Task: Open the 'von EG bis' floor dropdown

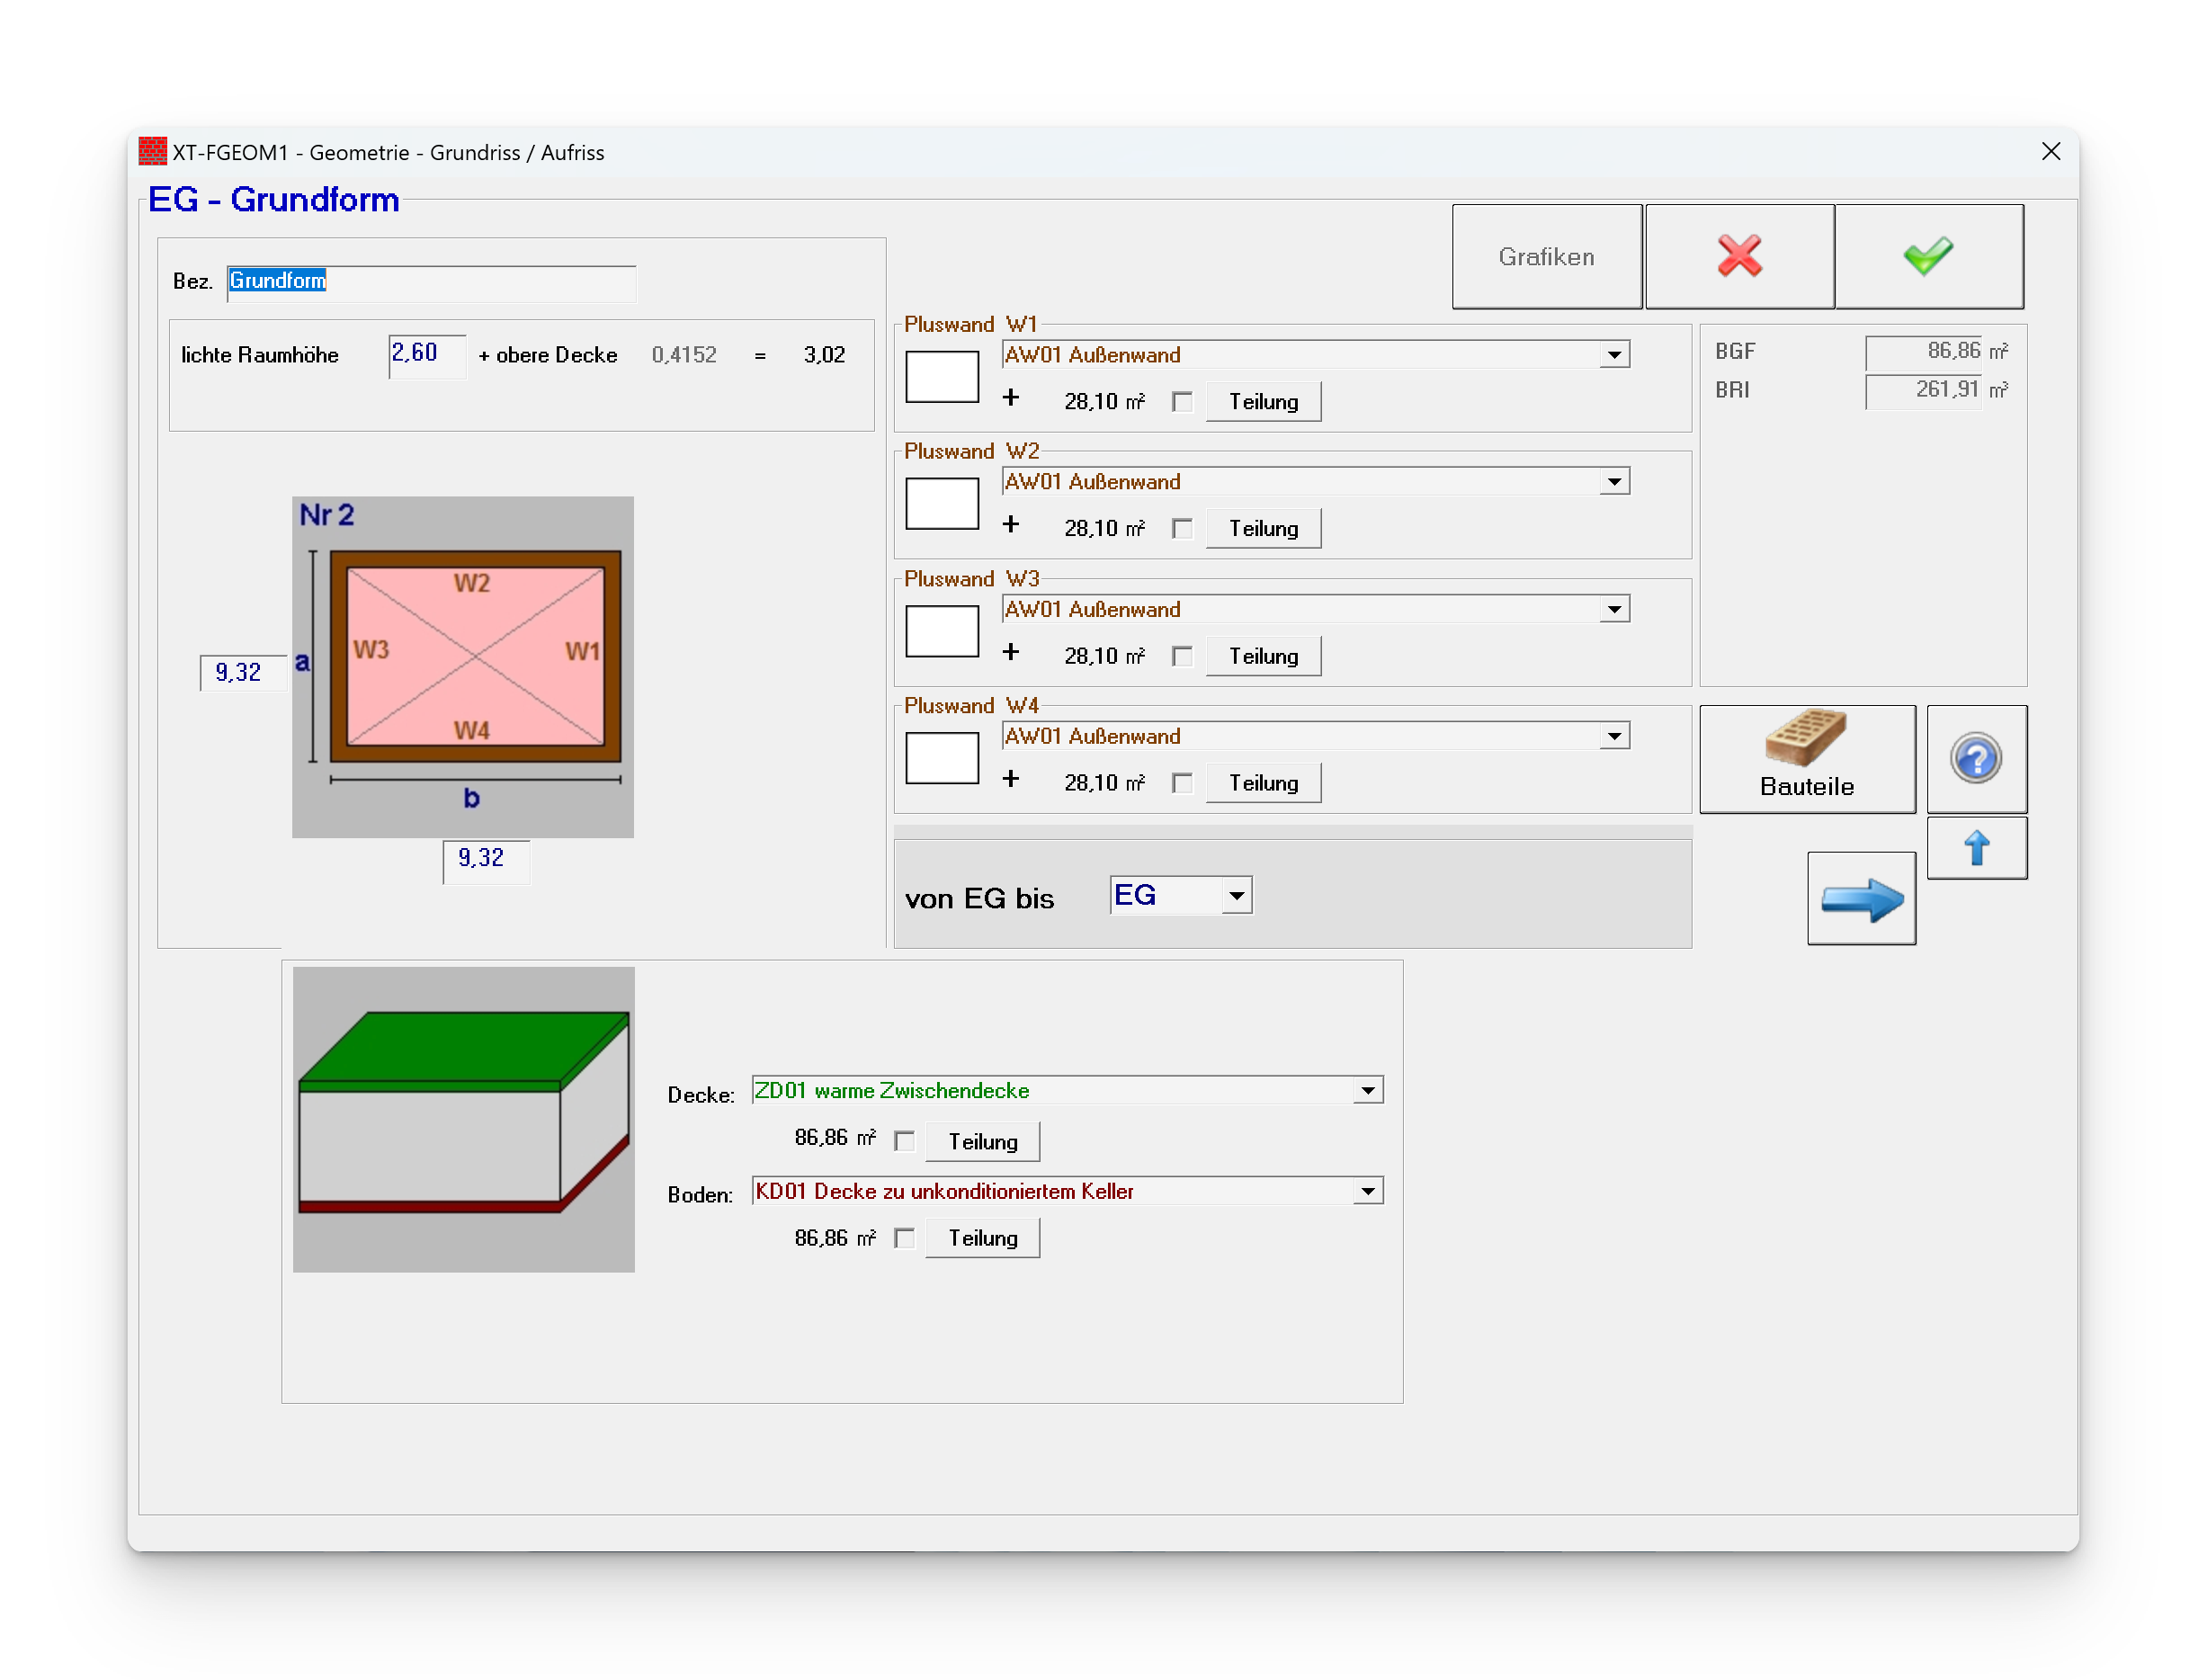Action: [1235, 896]
